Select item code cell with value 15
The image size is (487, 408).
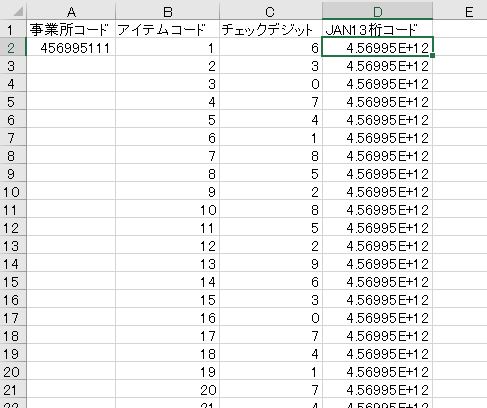(168, 300)
